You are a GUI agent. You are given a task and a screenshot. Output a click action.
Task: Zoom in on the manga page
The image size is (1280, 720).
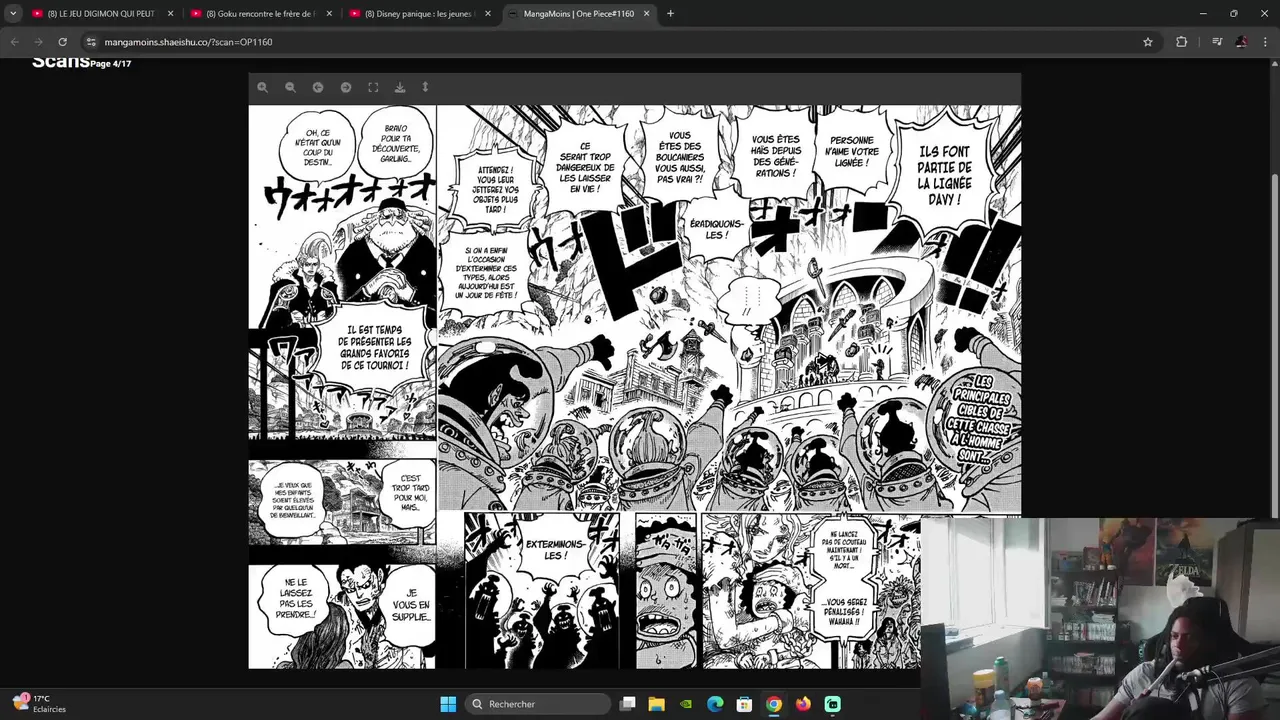pyautogui.click(x=262, y=87)
